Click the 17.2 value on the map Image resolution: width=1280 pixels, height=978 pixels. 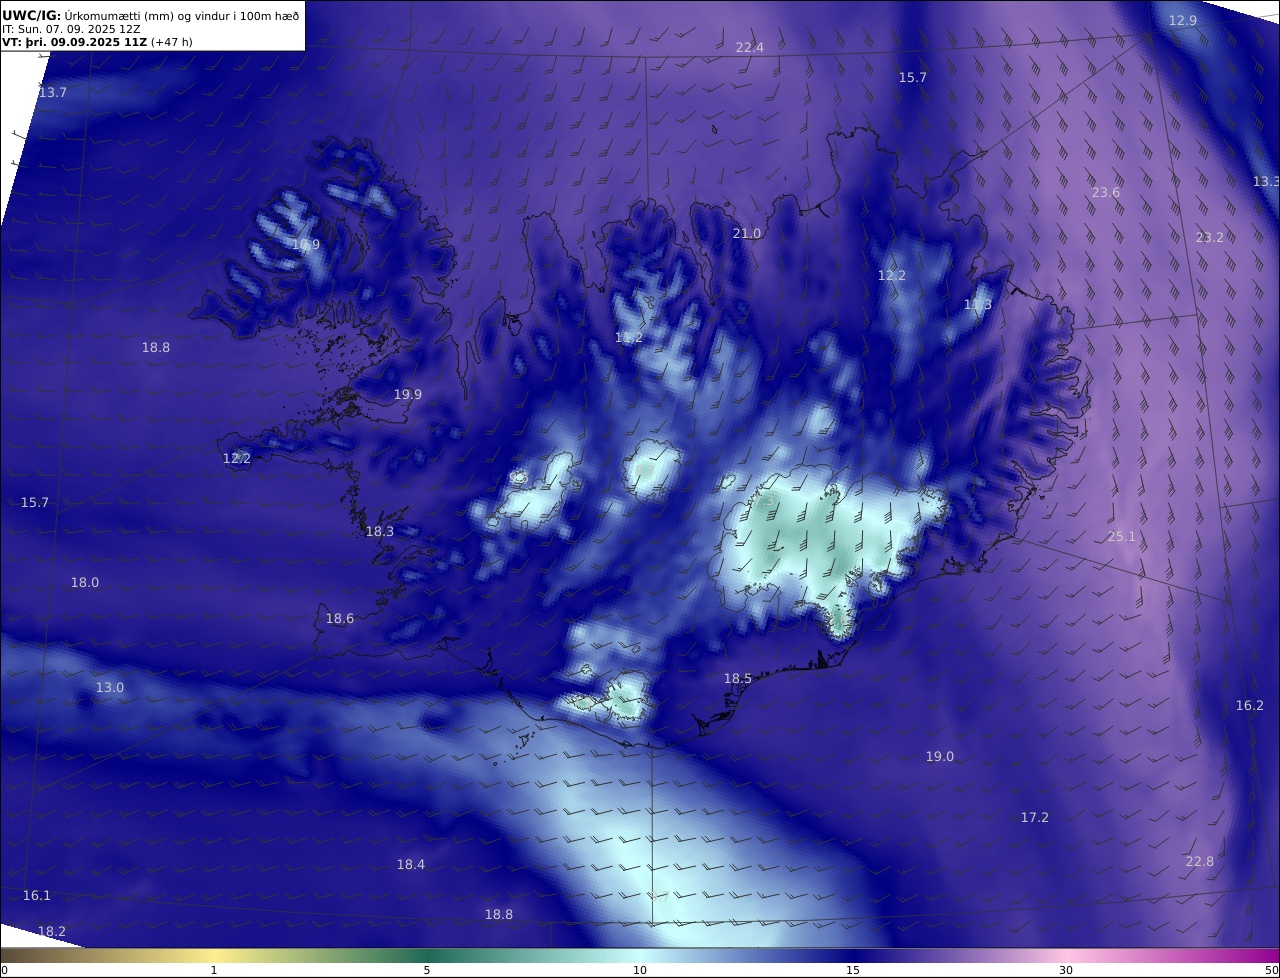[x=1034, y=817]
